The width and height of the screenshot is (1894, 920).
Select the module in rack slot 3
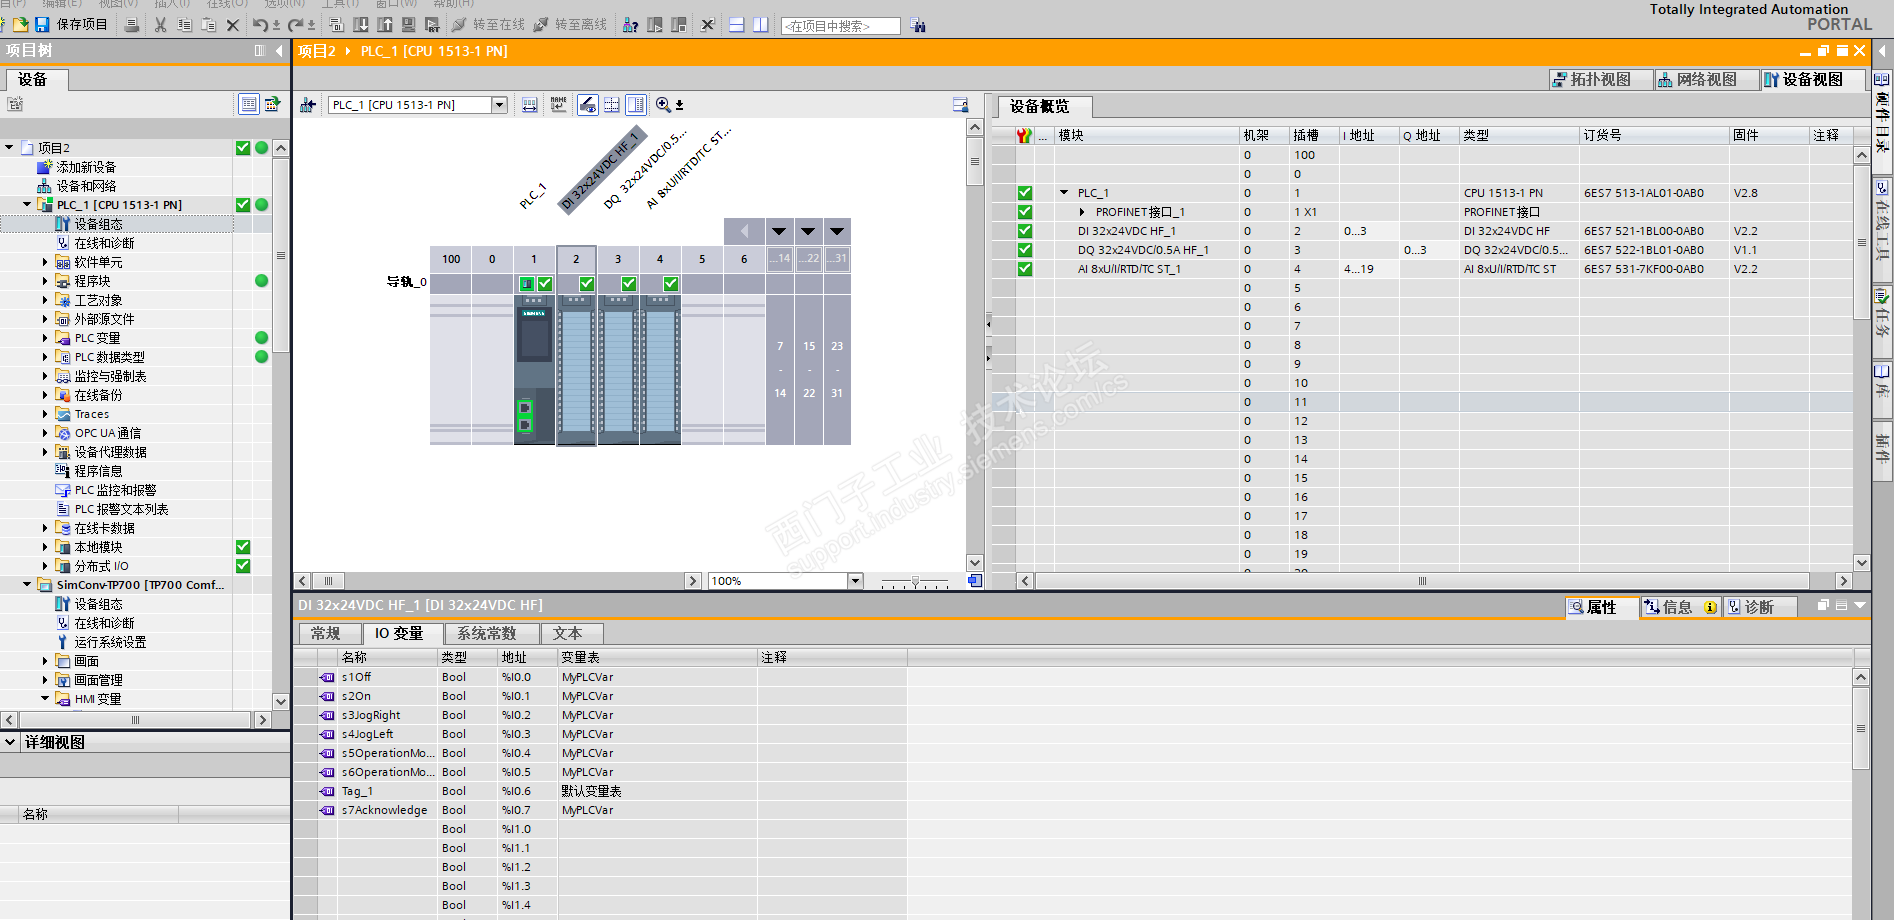(x=618, y=370)
